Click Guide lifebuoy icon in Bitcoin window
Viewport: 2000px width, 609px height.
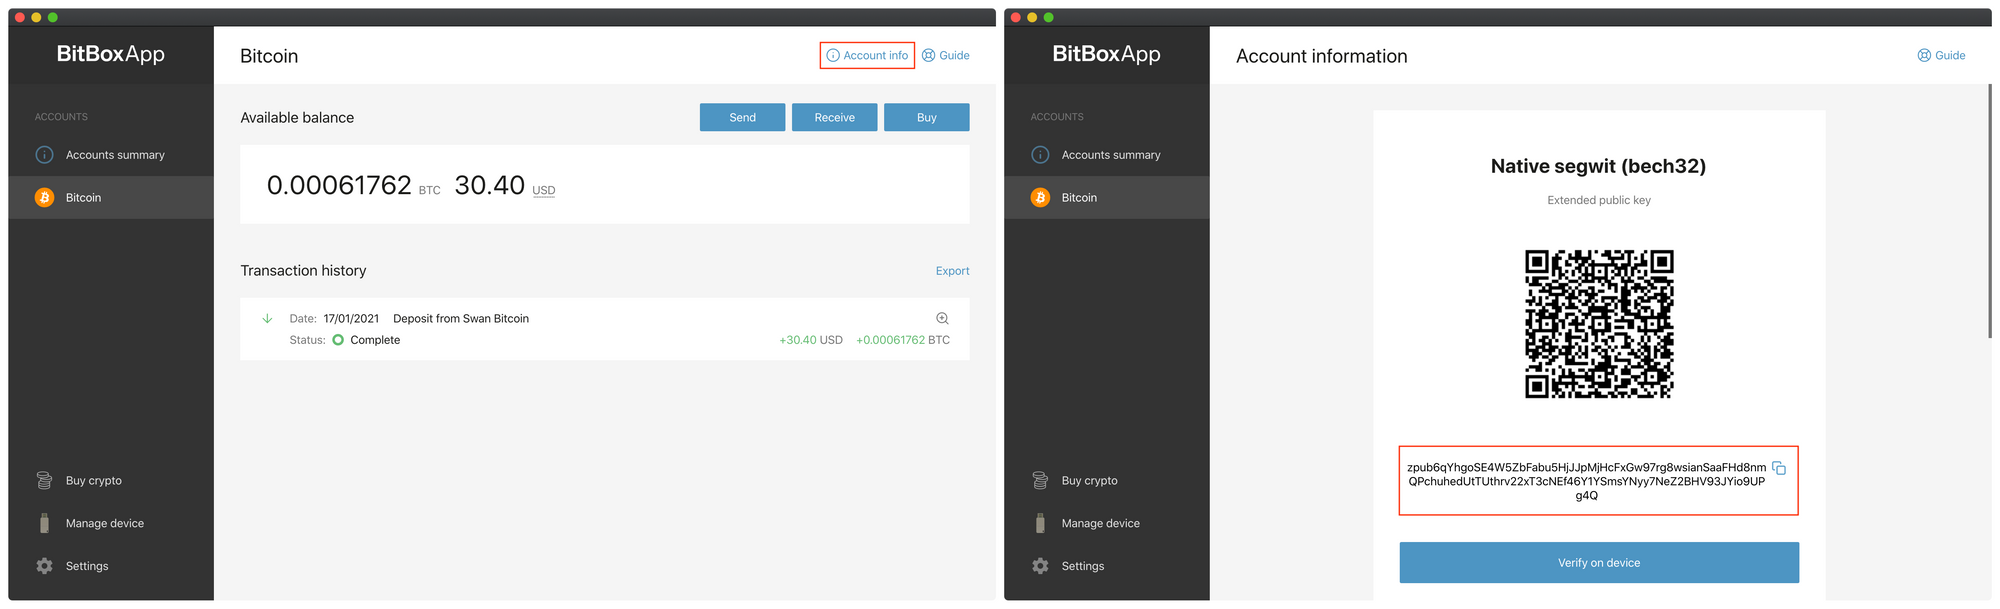tap(928, 56)
